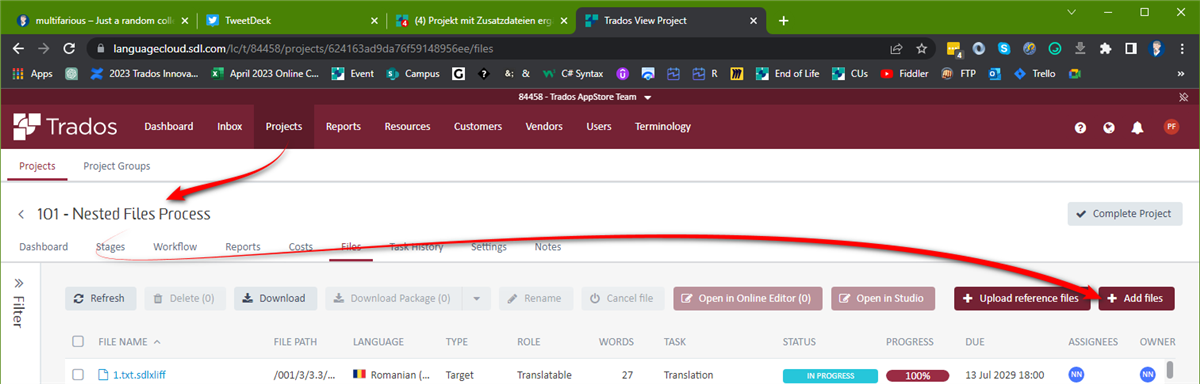Click the NN owner avatar

pyautogui.click(x=1146, y=375)
